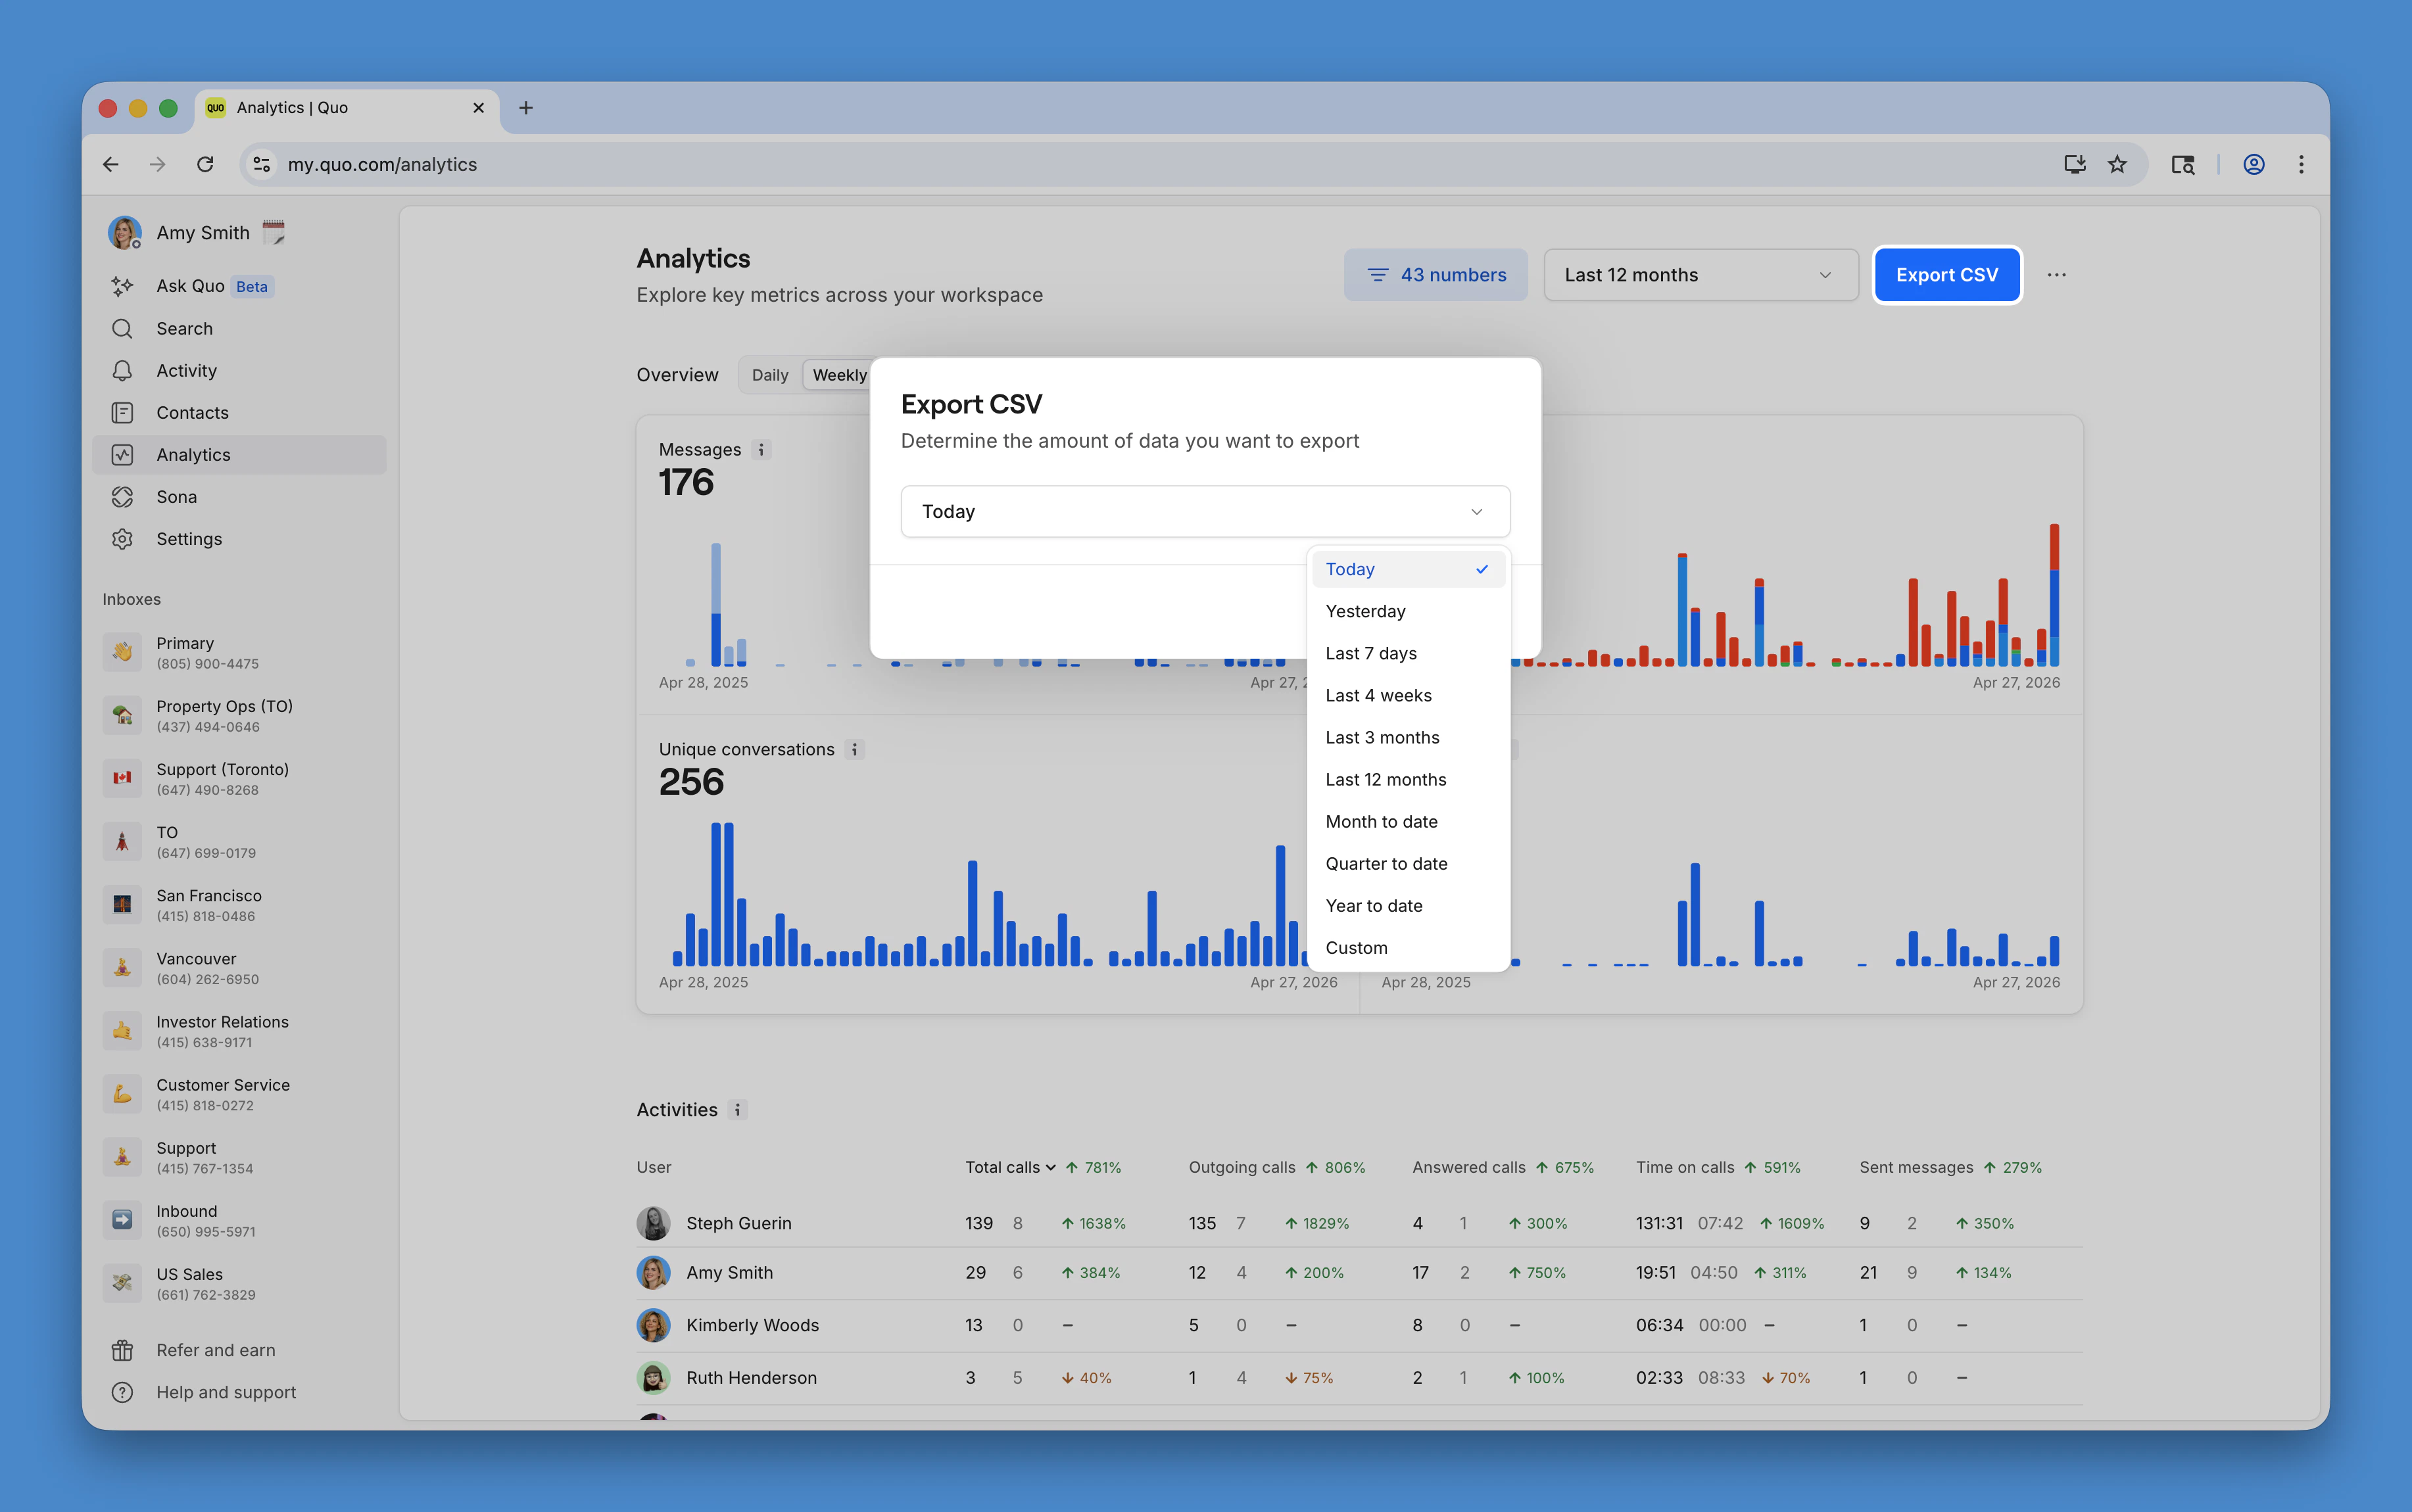Open Help and support link
Screen dimensions: 2412x1512
pos(226,1392)
